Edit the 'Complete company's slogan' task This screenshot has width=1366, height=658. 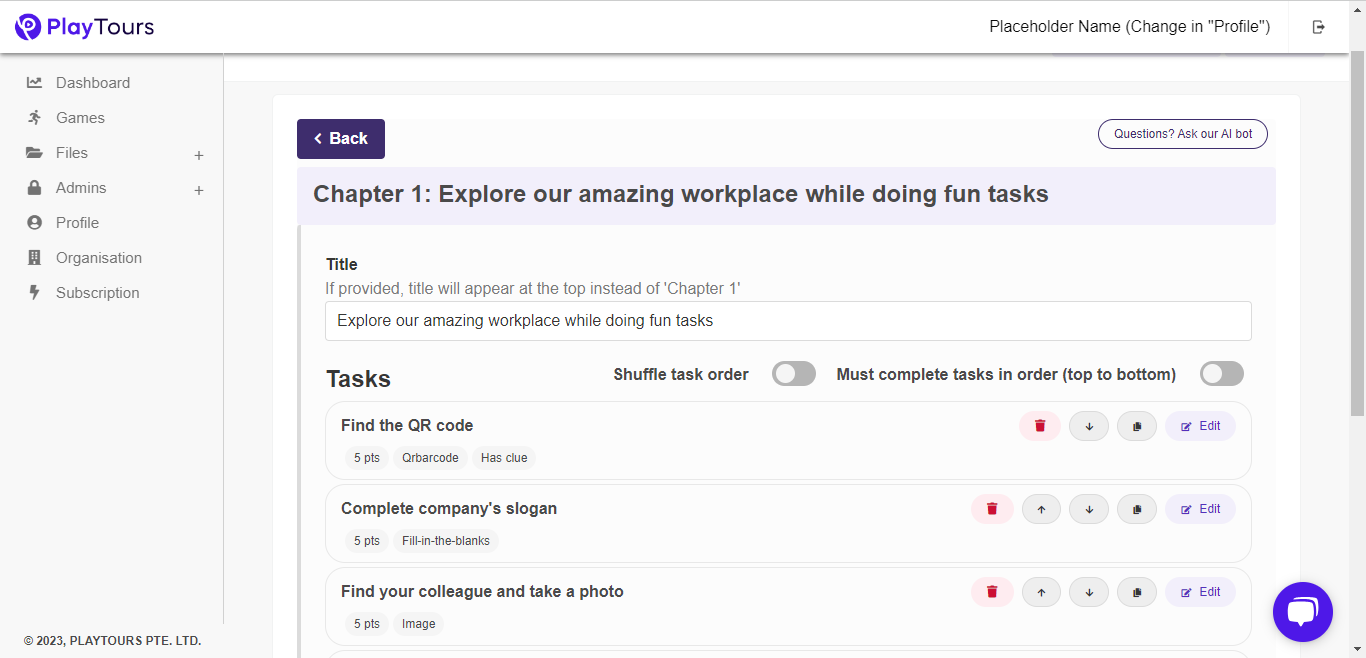1200,509
